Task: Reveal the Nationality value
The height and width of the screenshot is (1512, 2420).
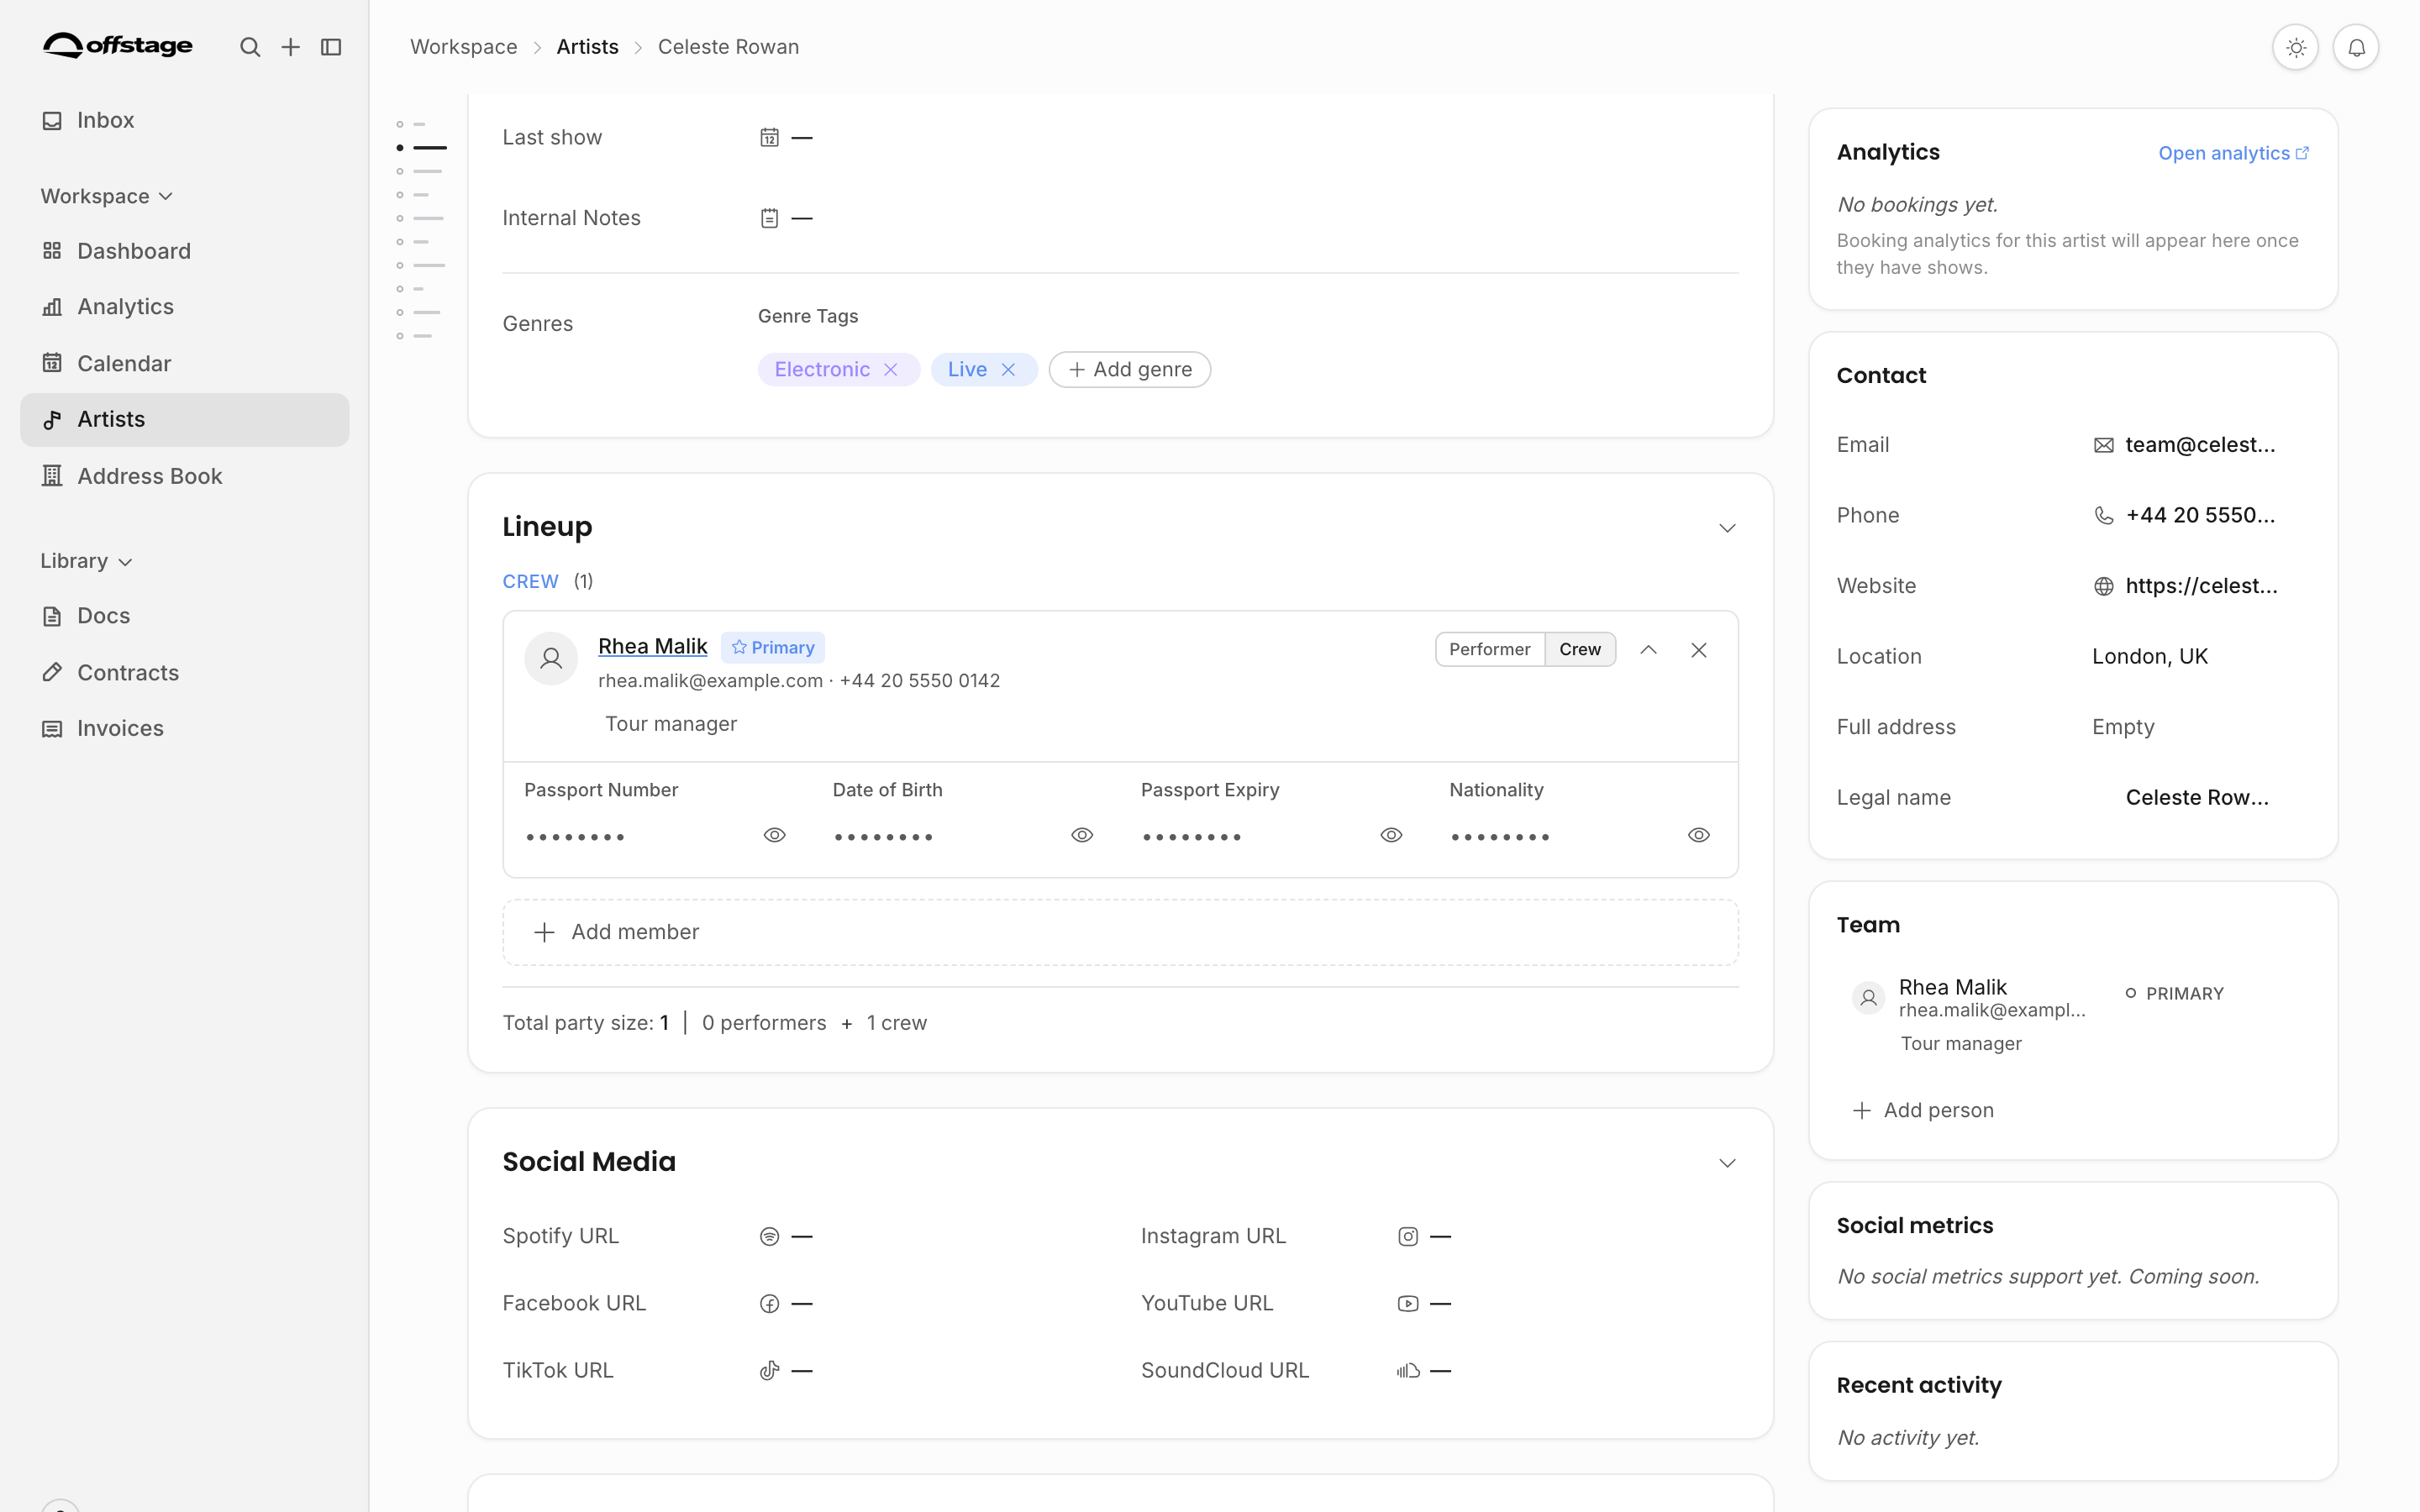Action: [1699, 835]
